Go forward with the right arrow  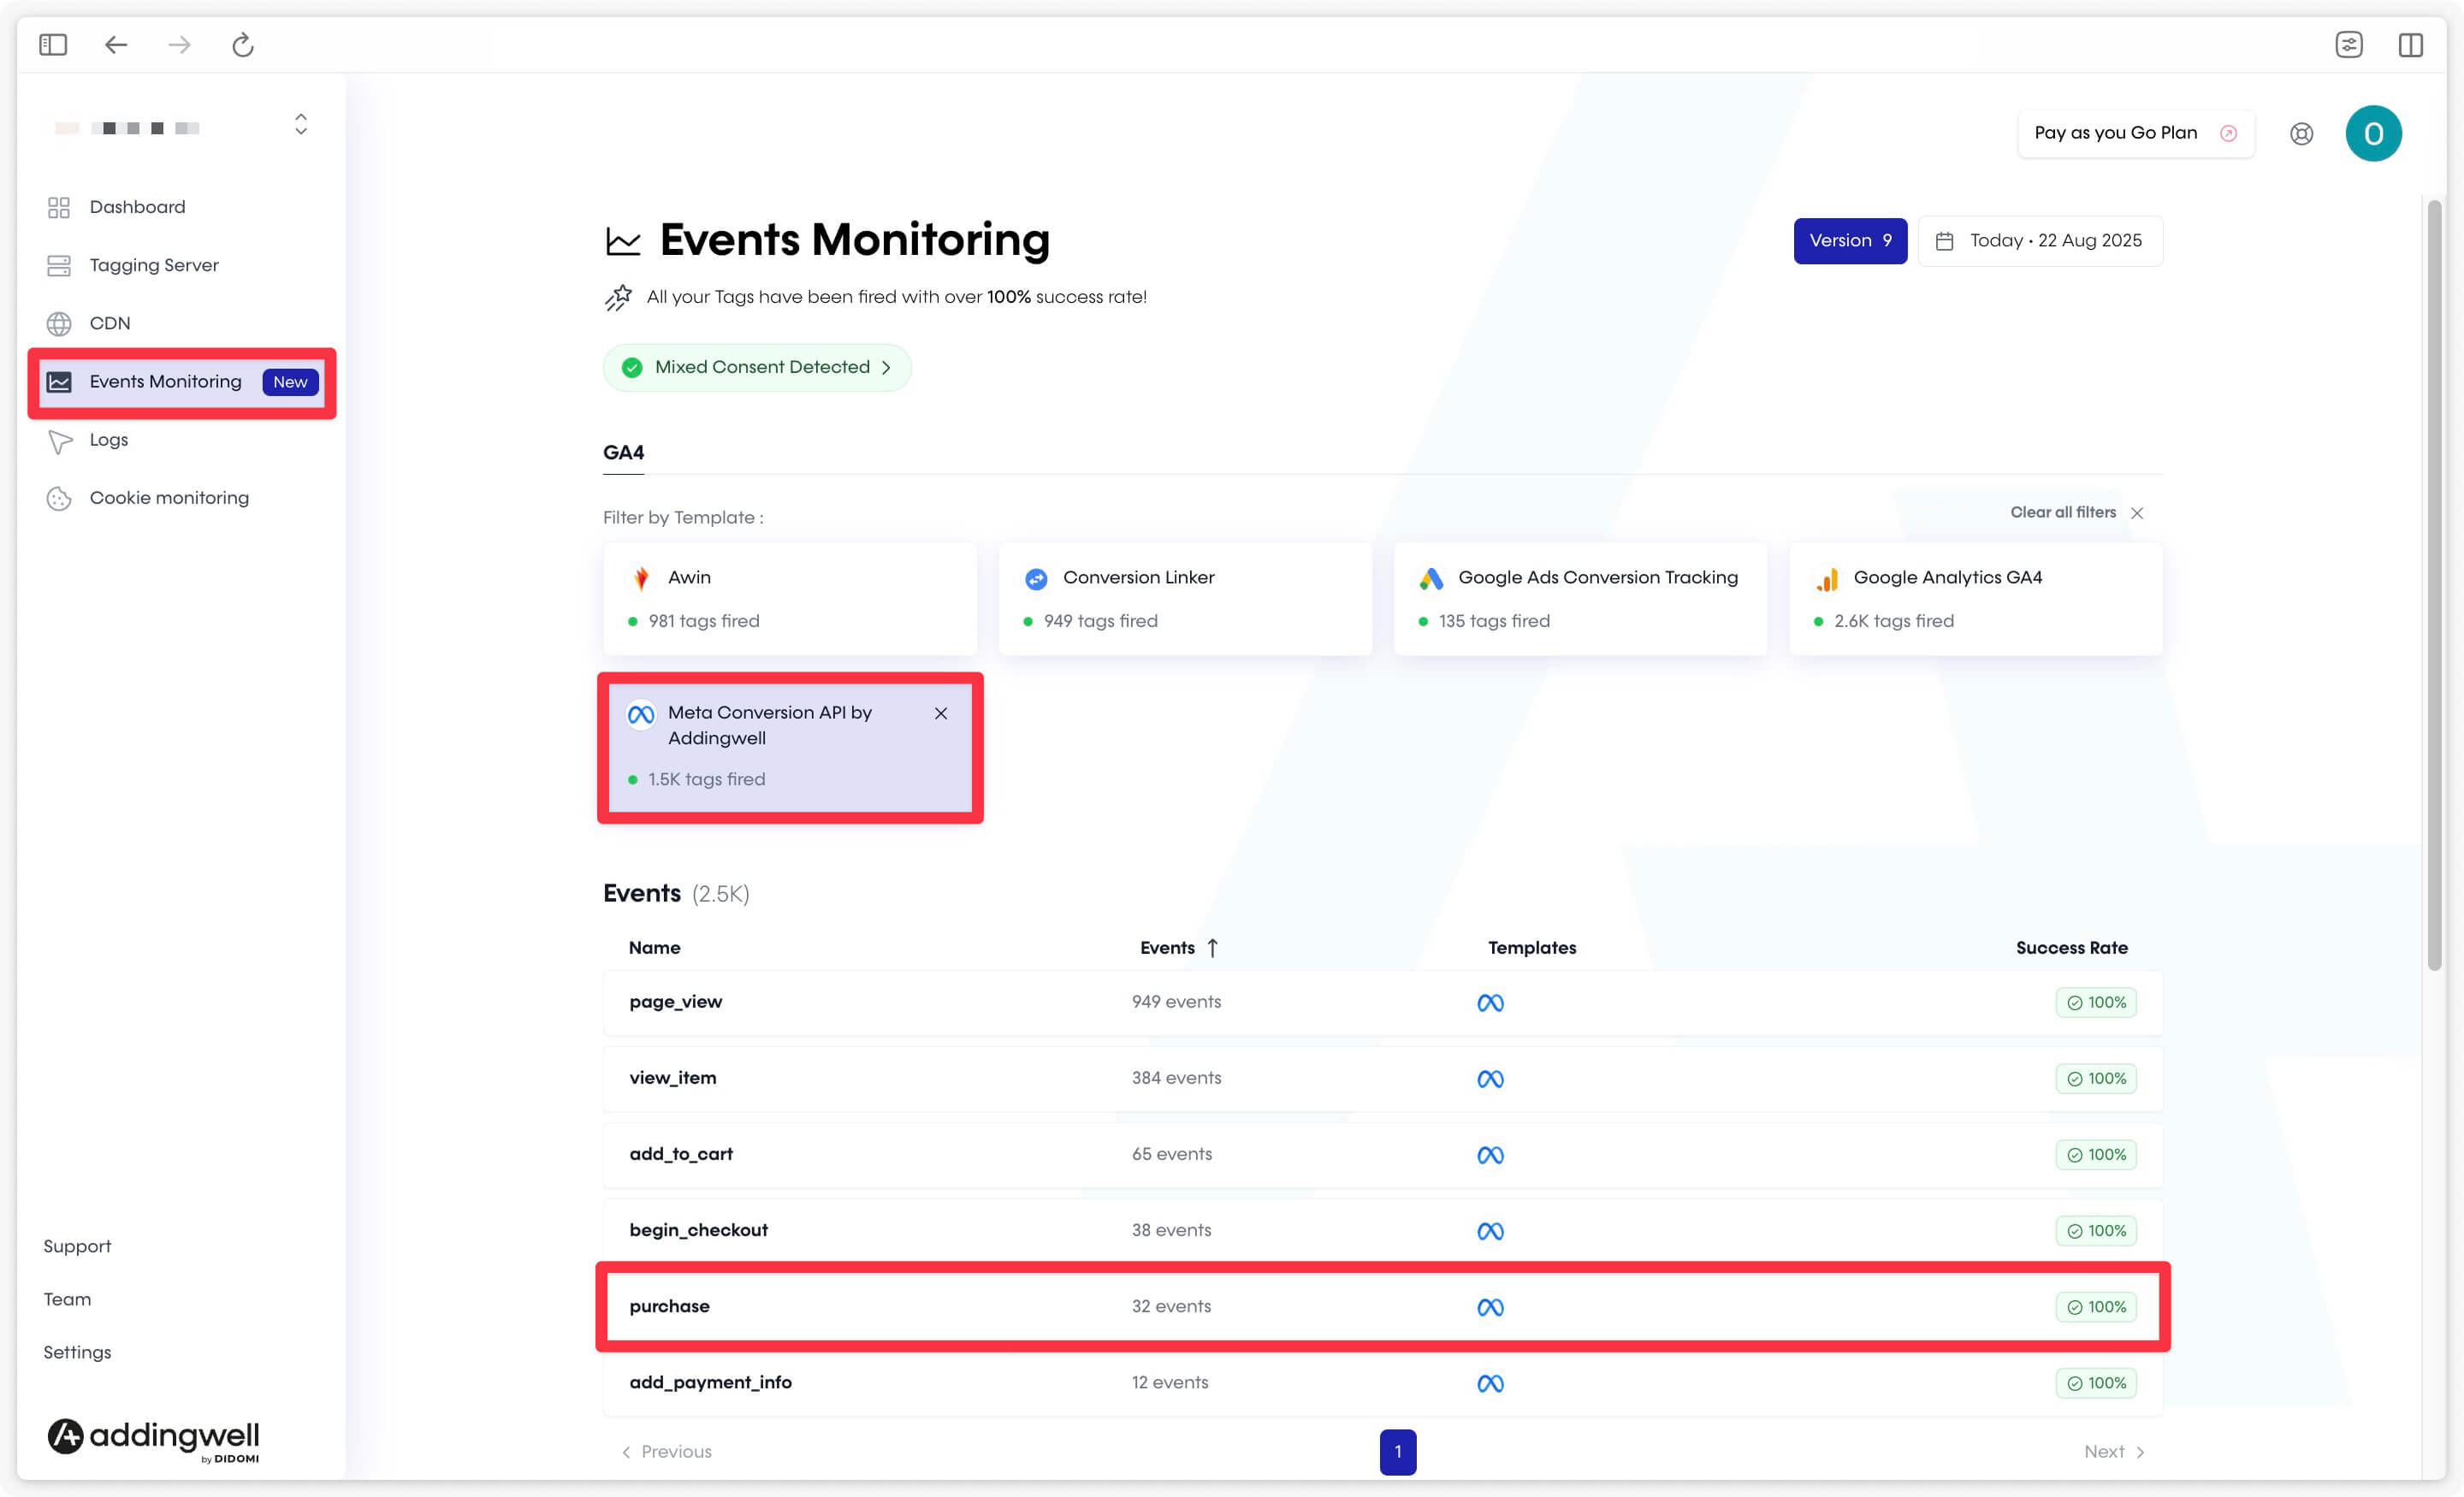179,45
